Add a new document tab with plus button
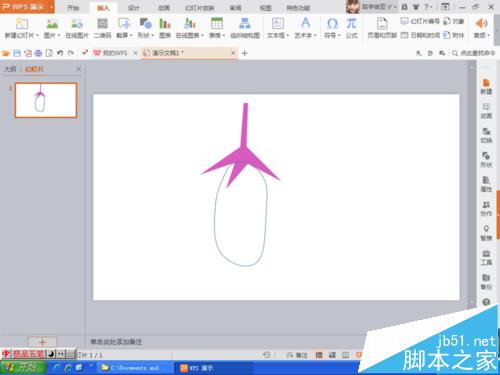This screenshot has width=500, height=375. click(244, 53)
